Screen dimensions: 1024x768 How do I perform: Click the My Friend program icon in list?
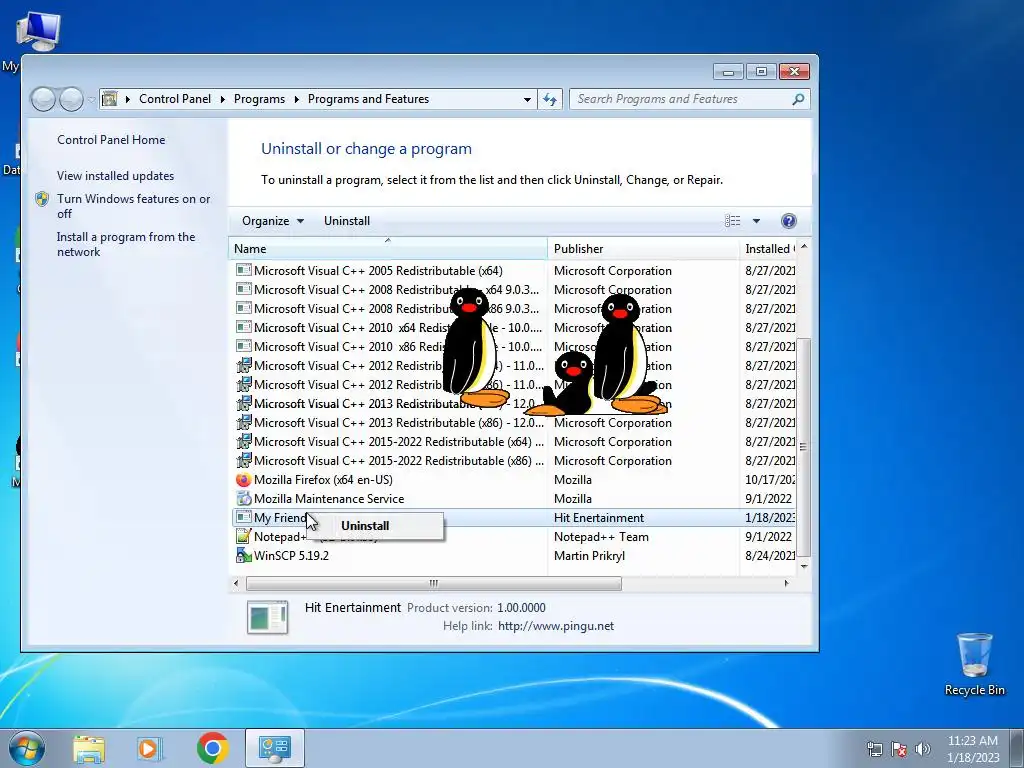tap(244, 518)
